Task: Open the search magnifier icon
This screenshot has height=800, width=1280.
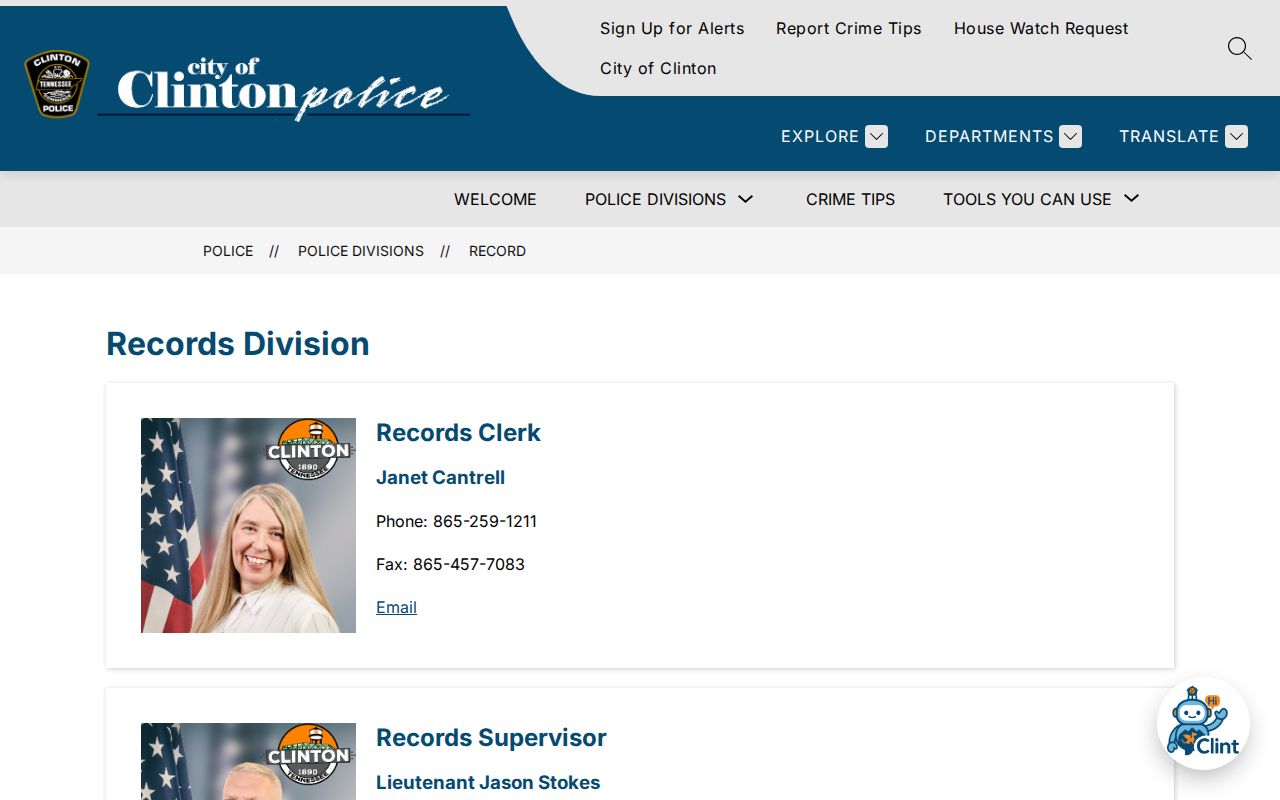Action: 1239,48
